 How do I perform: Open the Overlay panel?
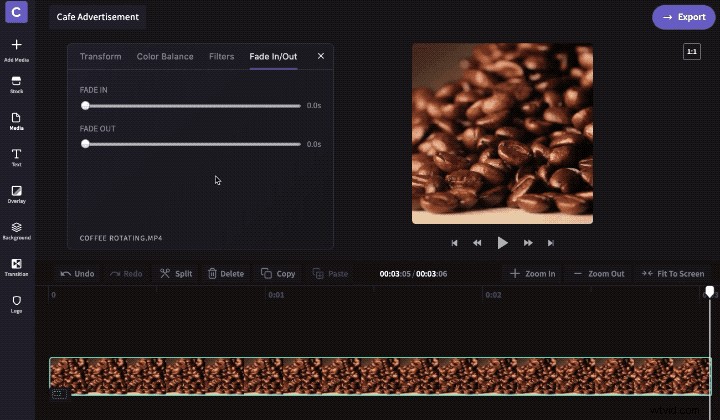tap(17, 194)
